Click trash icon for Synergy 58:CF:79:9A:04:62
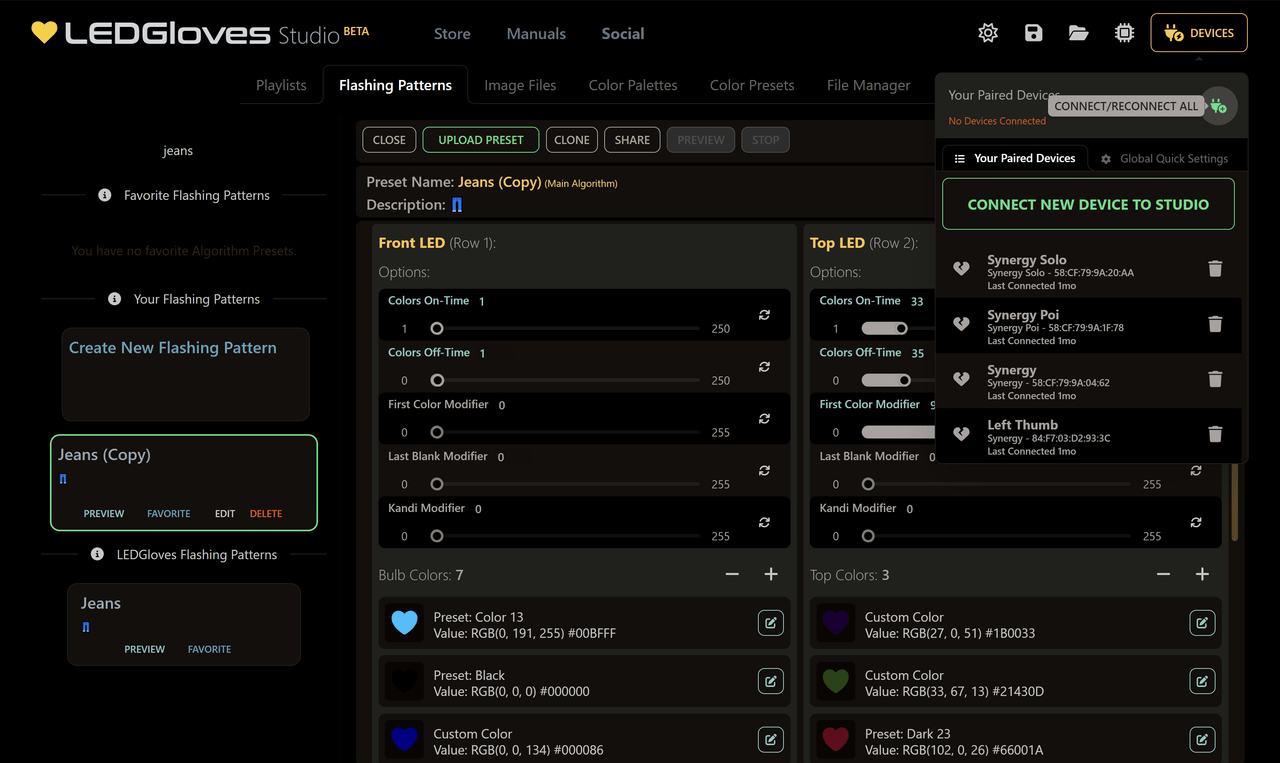 coord(1215,378)
